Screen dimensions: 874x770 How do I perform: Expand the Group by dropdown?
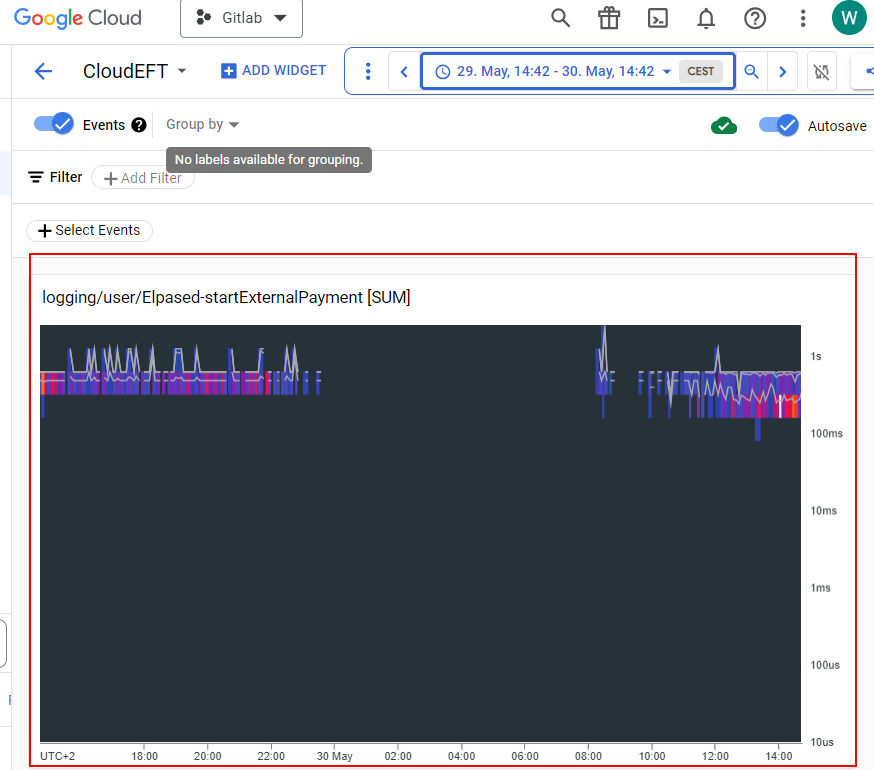click(203, 125)
